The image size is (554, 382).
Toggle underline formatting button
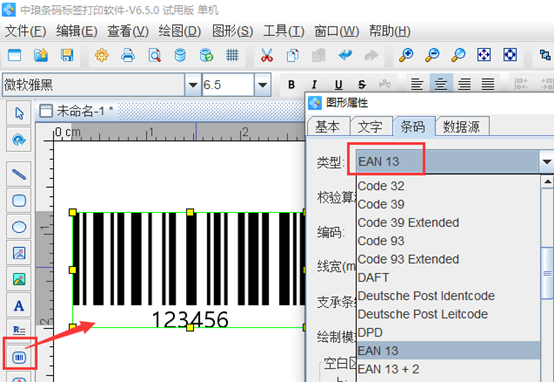pyautogui.click(x=338, y=84)
